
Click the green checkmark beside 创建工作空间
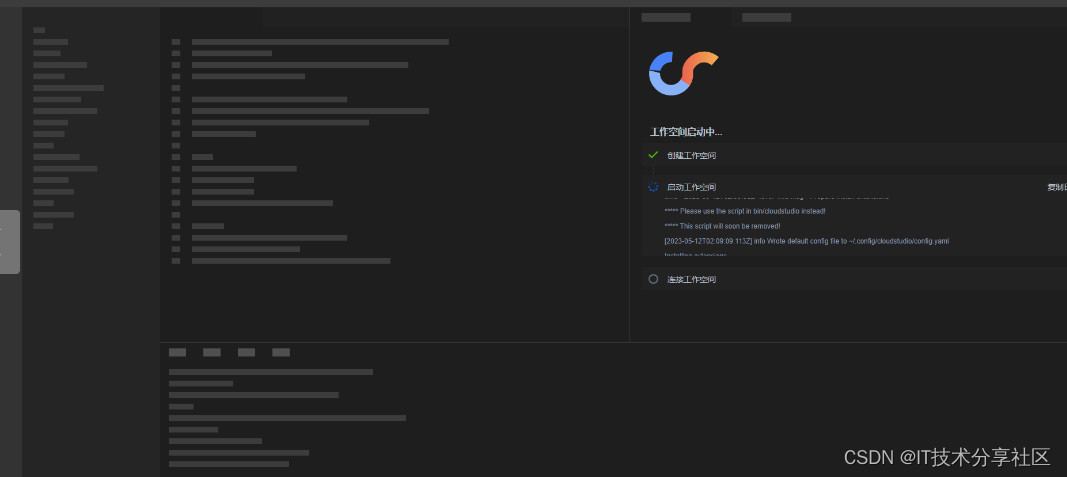point(653,155)
